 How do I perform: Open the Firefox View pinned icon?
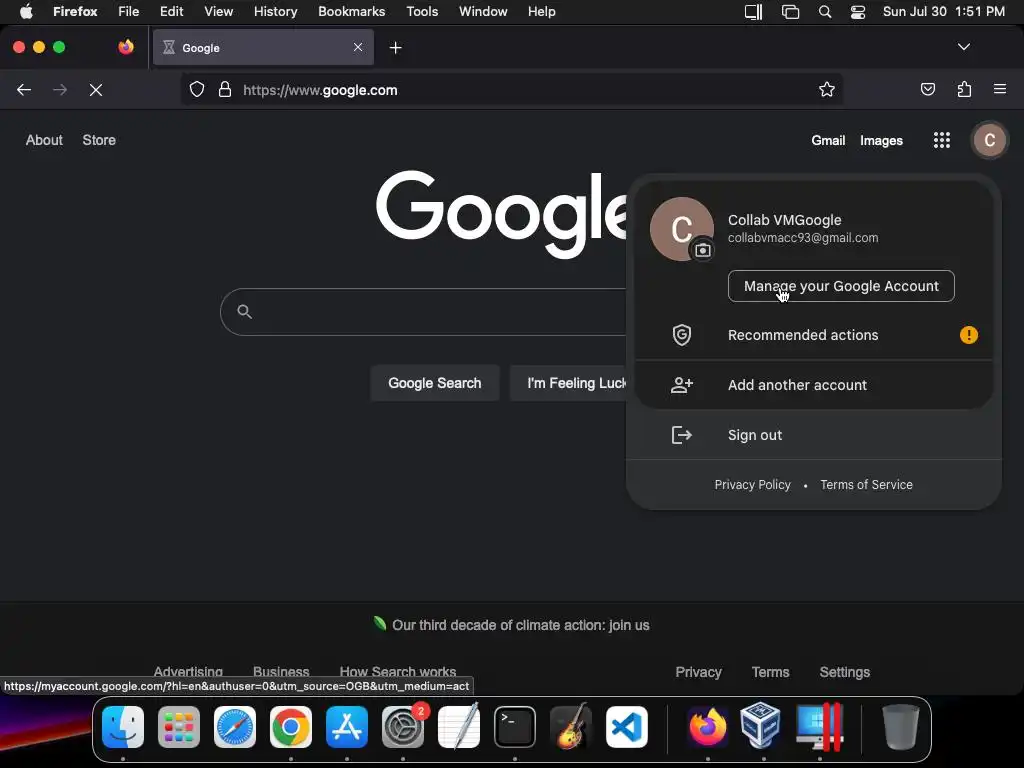click(126, 47)
